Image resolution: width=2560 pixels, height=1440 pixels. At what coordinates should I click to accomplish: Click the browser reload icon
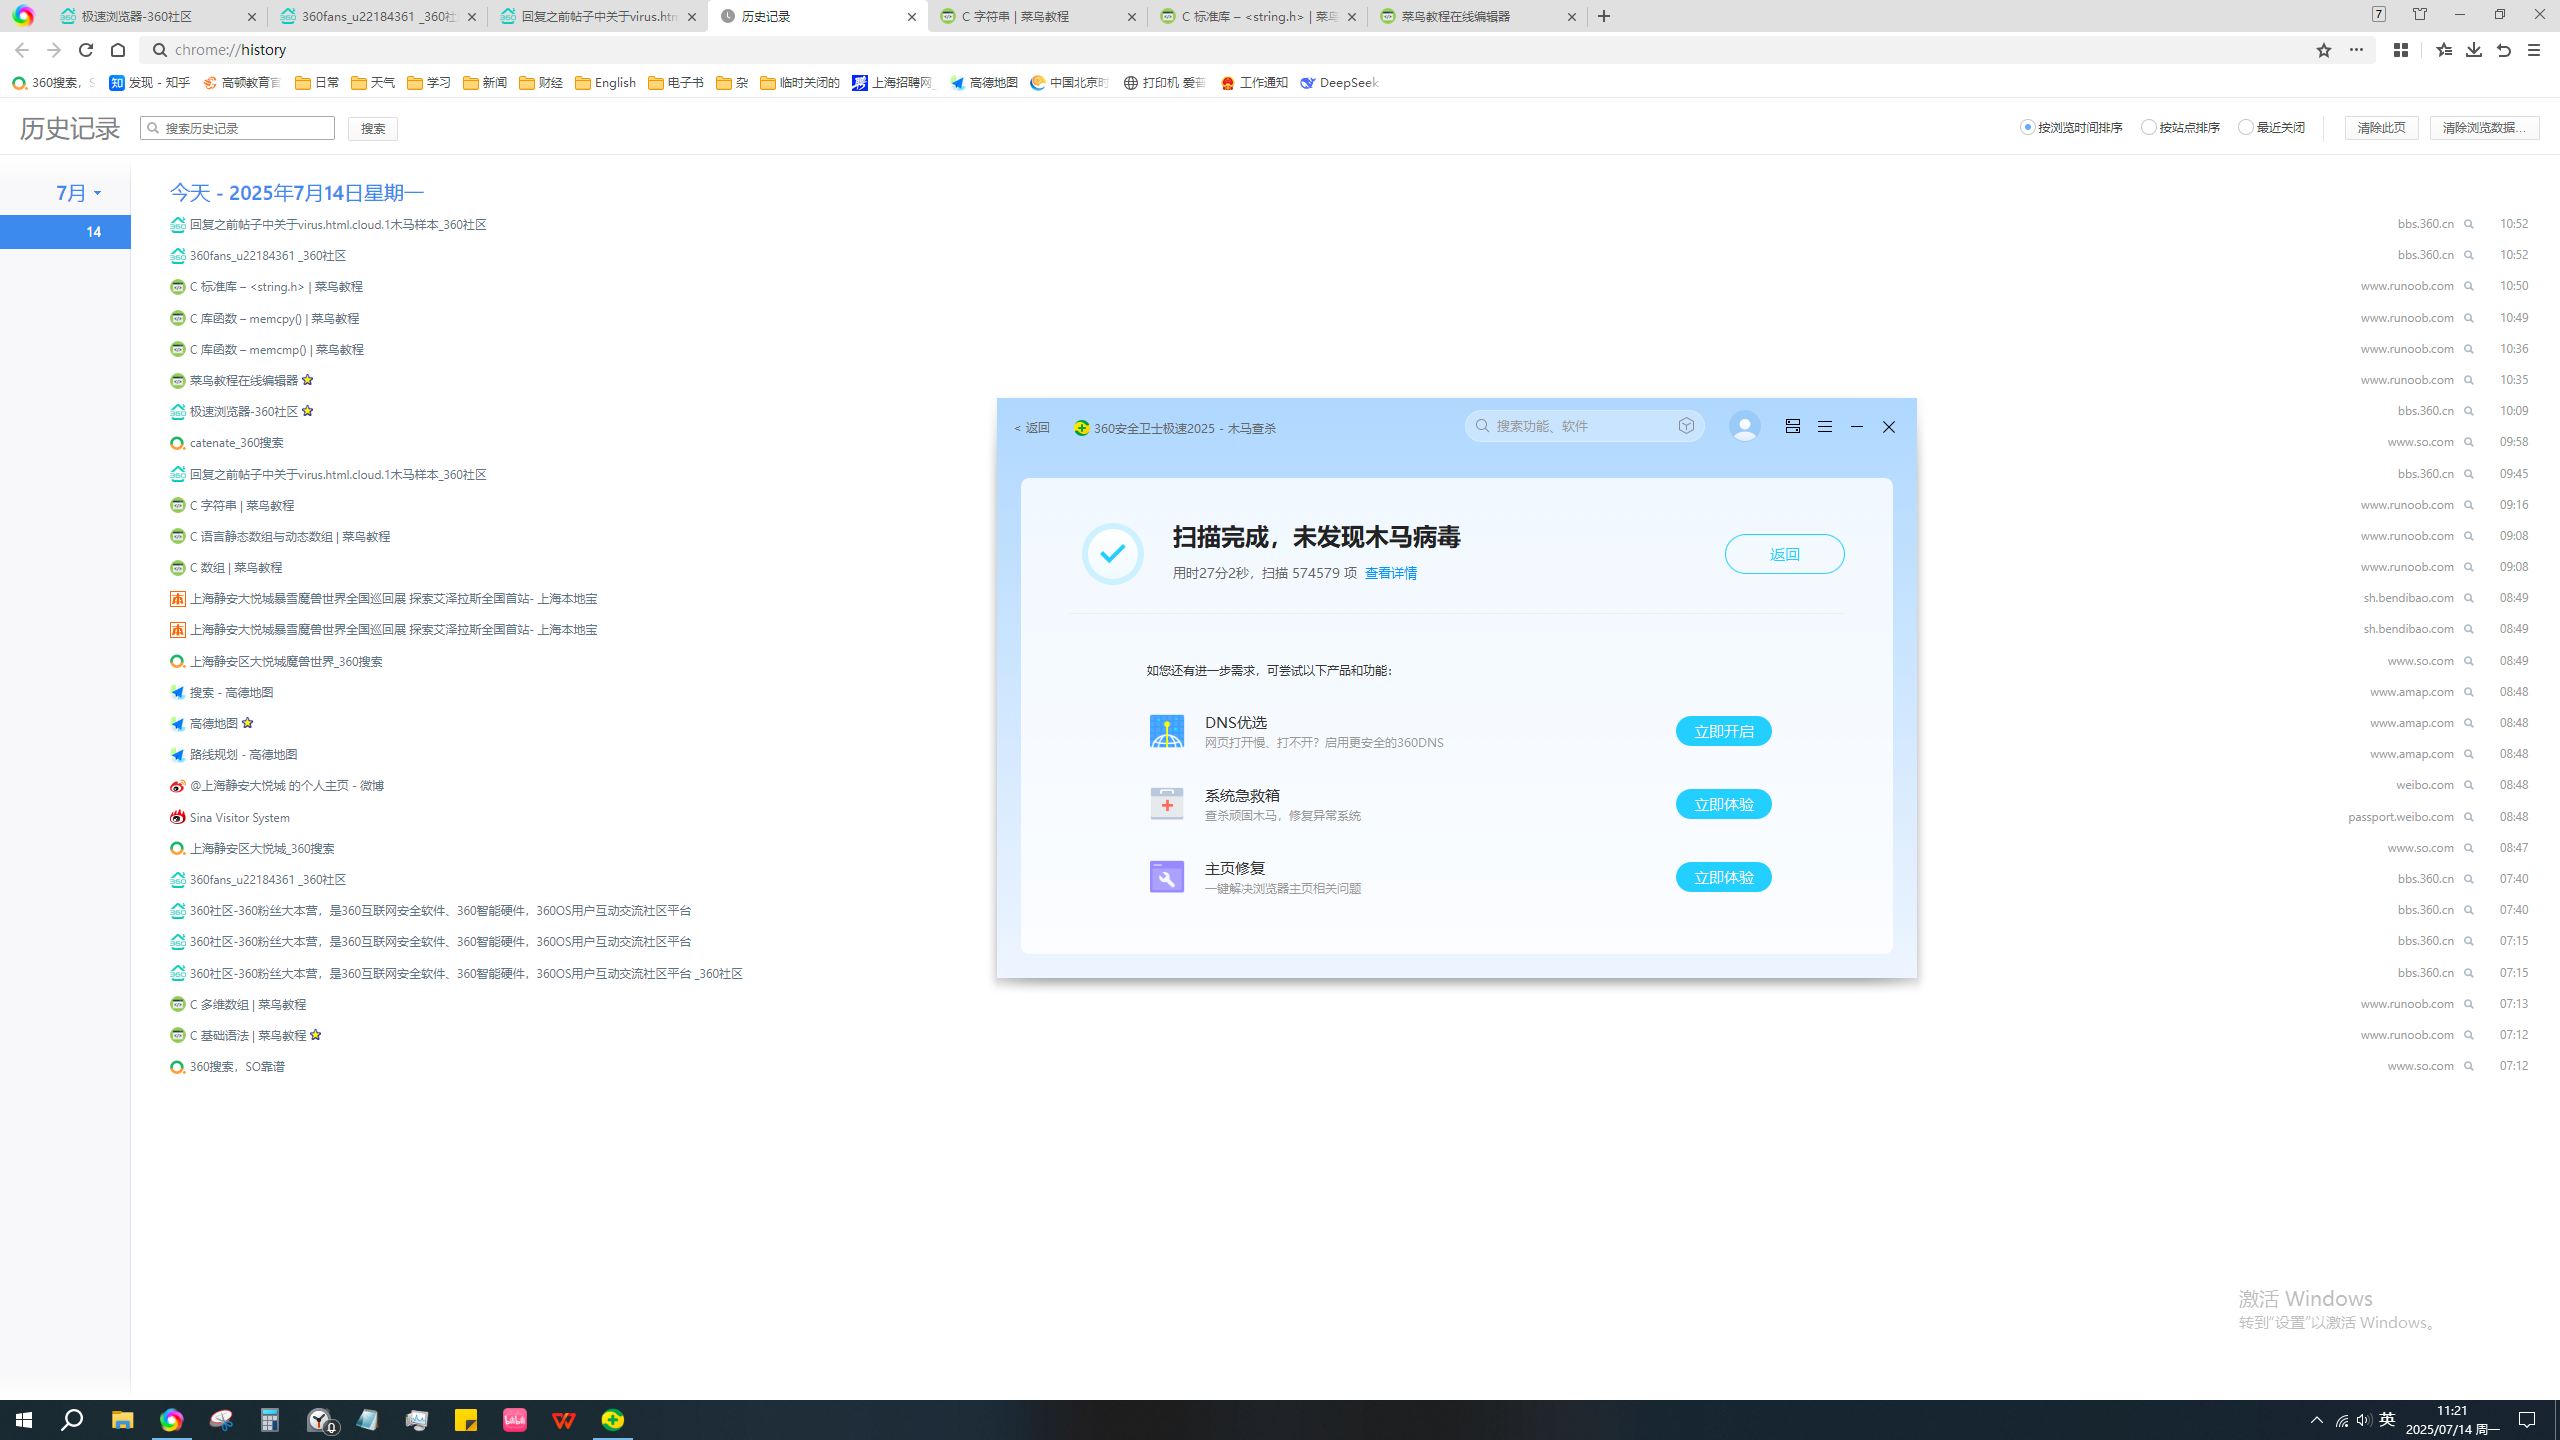tap(86, 50)
